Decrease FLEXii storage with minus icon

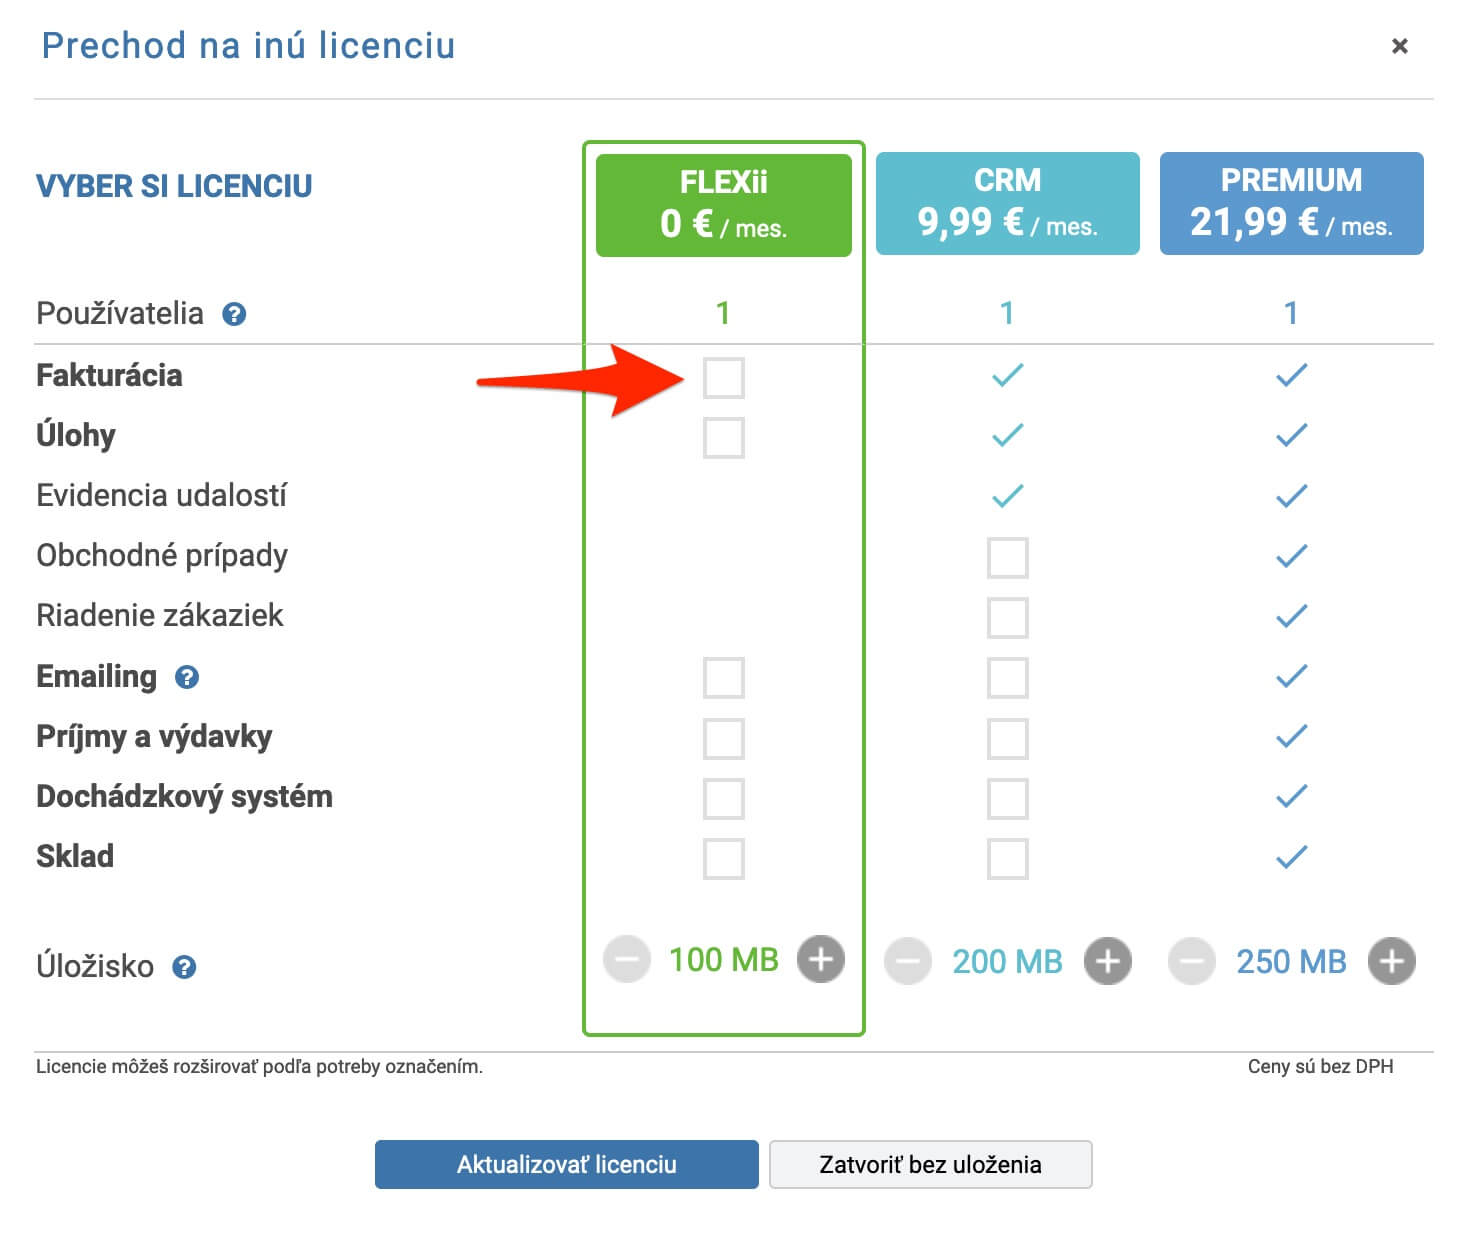627,960
